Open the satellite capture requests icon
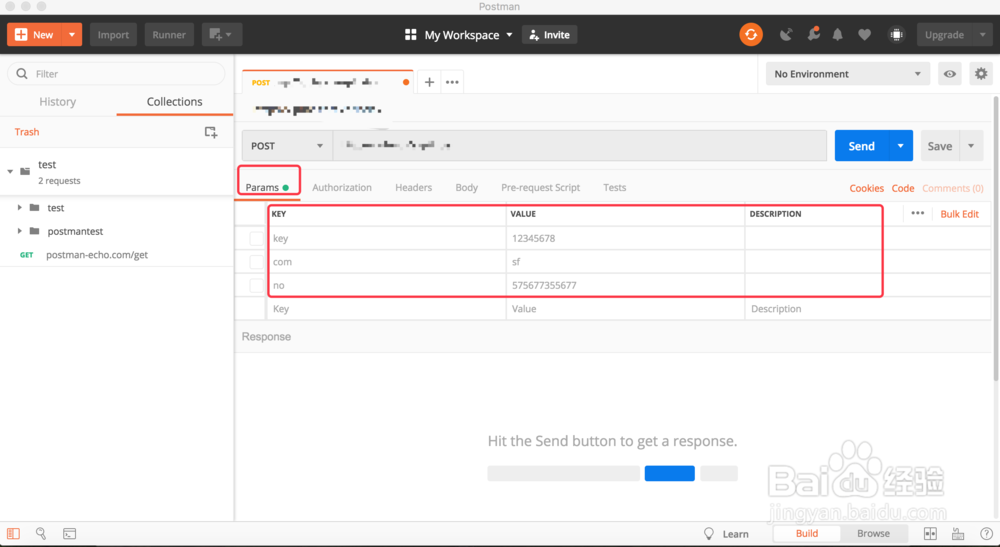 [x=786, y=34]
